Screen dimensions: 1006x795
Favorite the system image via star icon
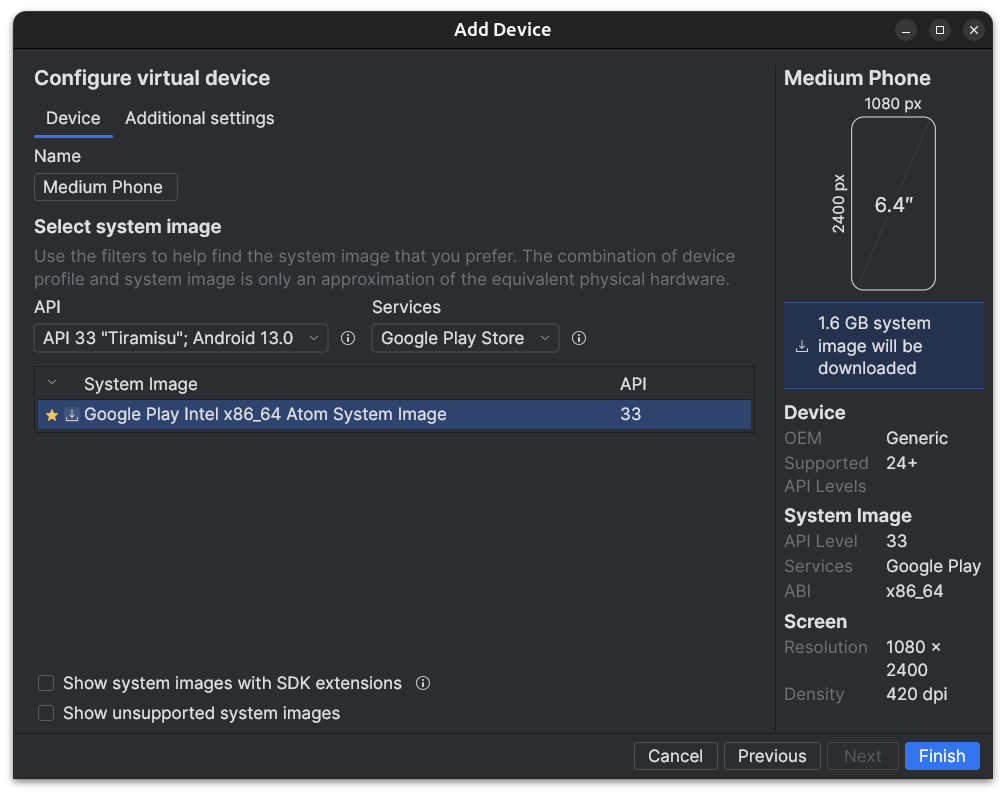pyautogui.click(x=52, y=414)
